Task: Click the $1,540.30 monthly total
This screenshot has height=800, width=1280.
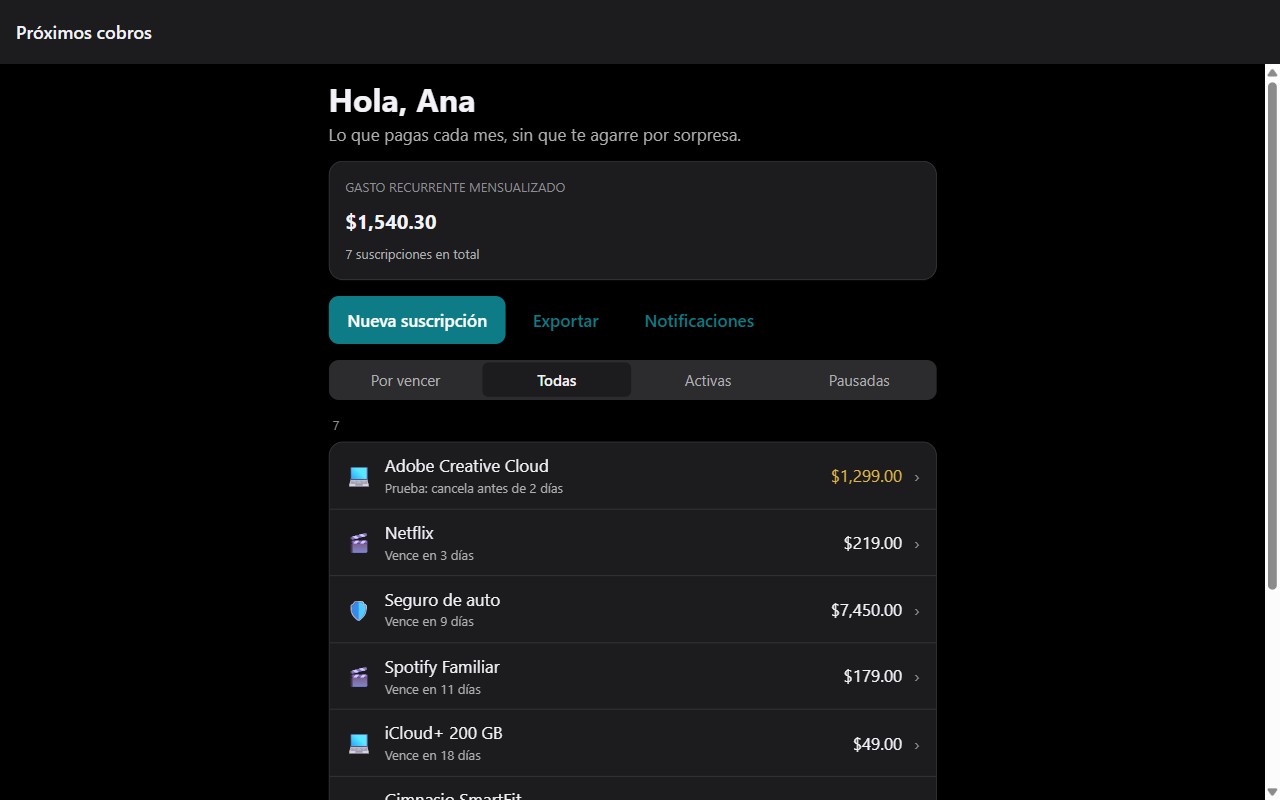Action: pos(391,222)
